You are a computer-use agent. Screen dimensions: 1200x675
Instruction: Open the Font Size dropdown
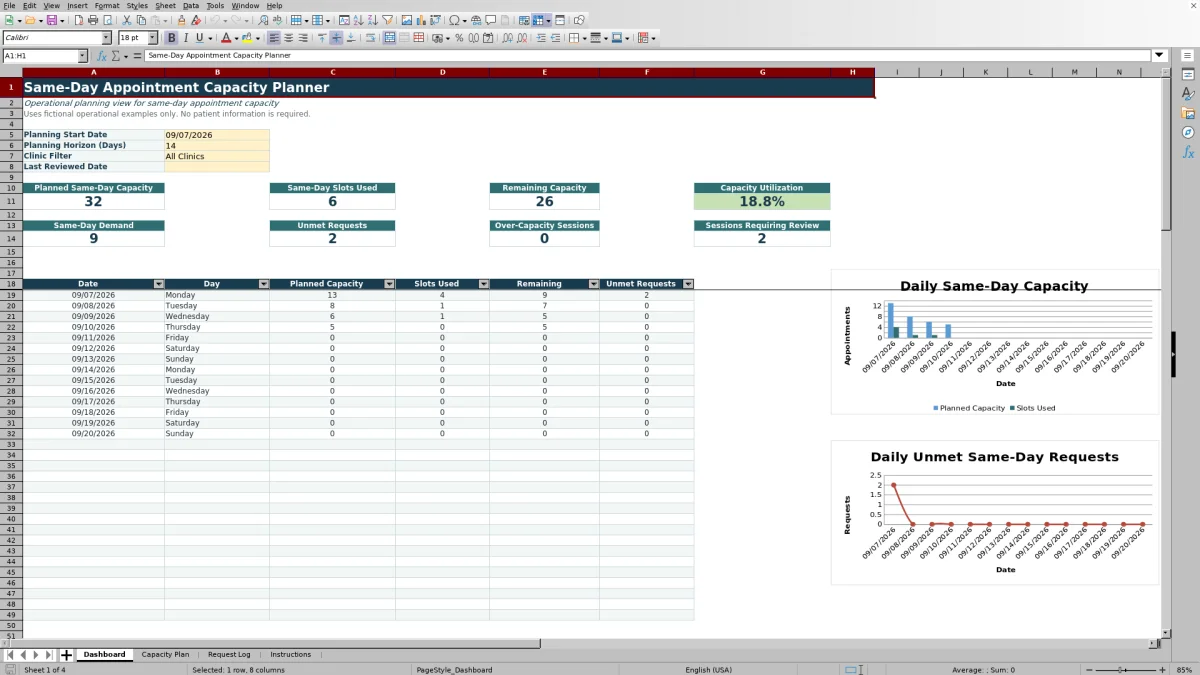tap(152, 38)
